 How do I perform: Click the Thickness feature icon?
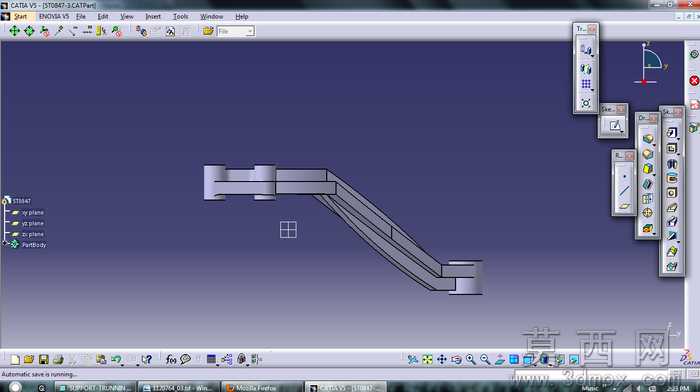pos(648,199)
